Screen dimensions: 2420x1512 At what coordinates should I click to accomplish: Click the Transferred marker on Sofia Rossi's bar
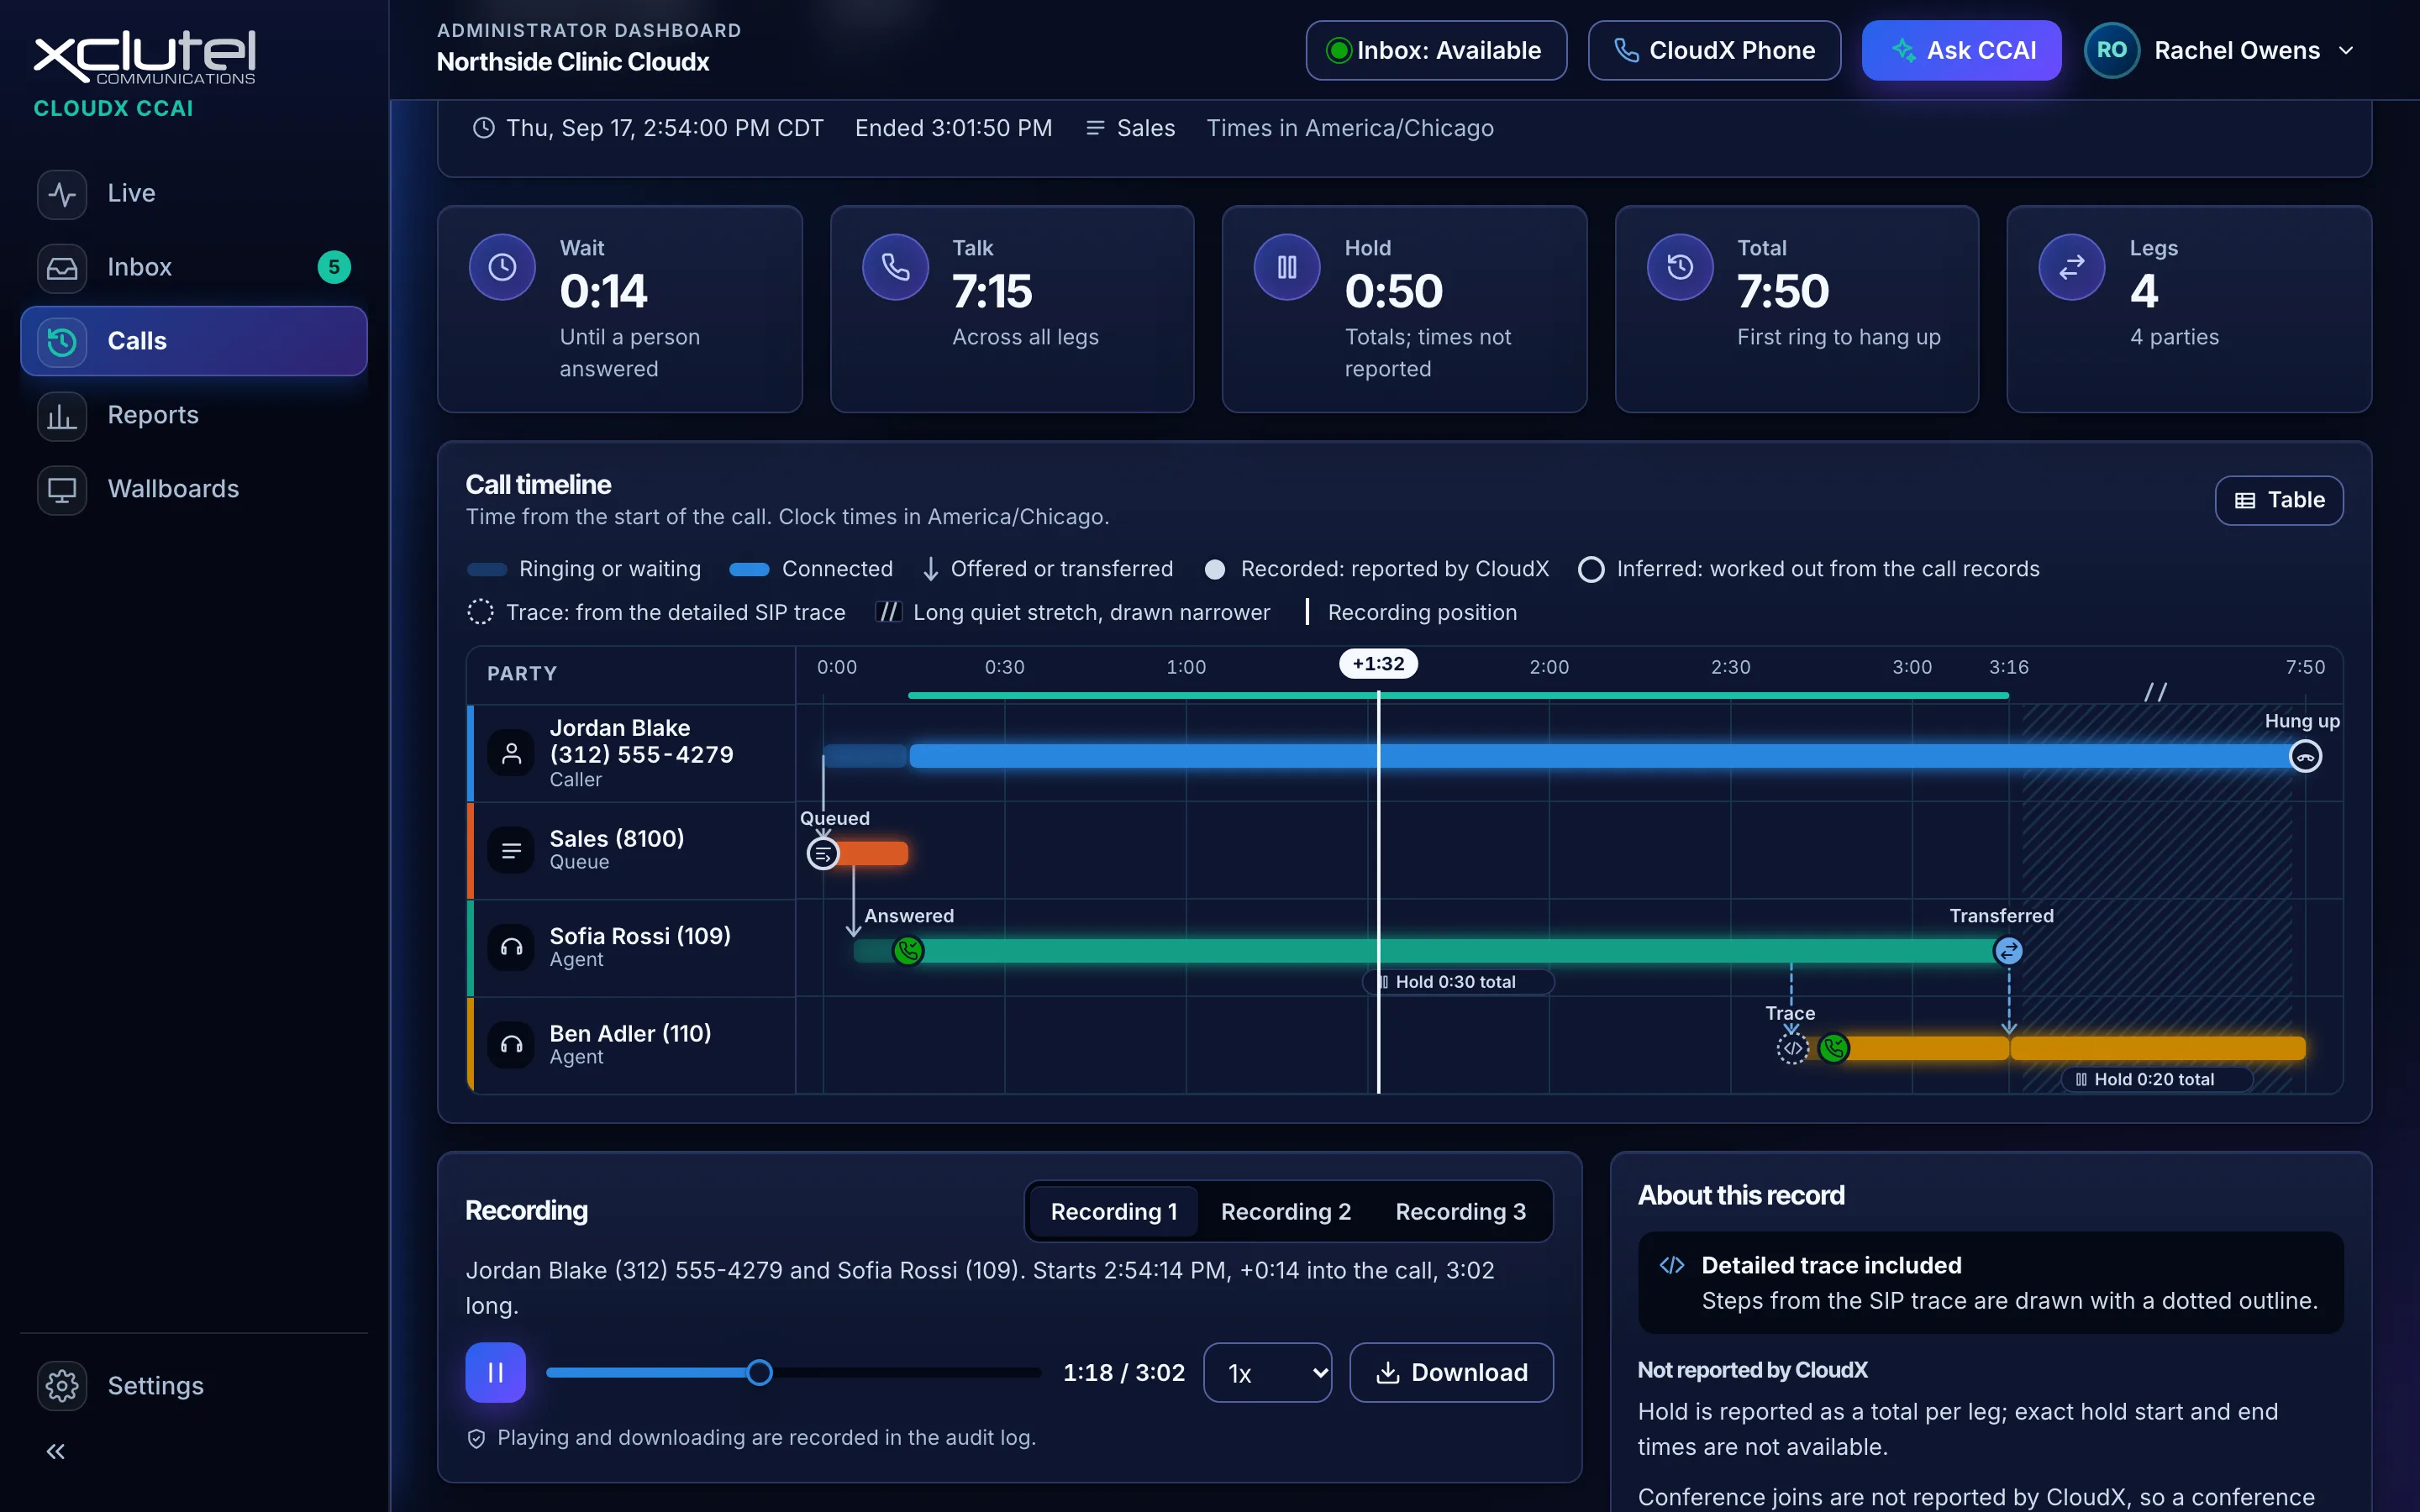(x=2008, y=950)
